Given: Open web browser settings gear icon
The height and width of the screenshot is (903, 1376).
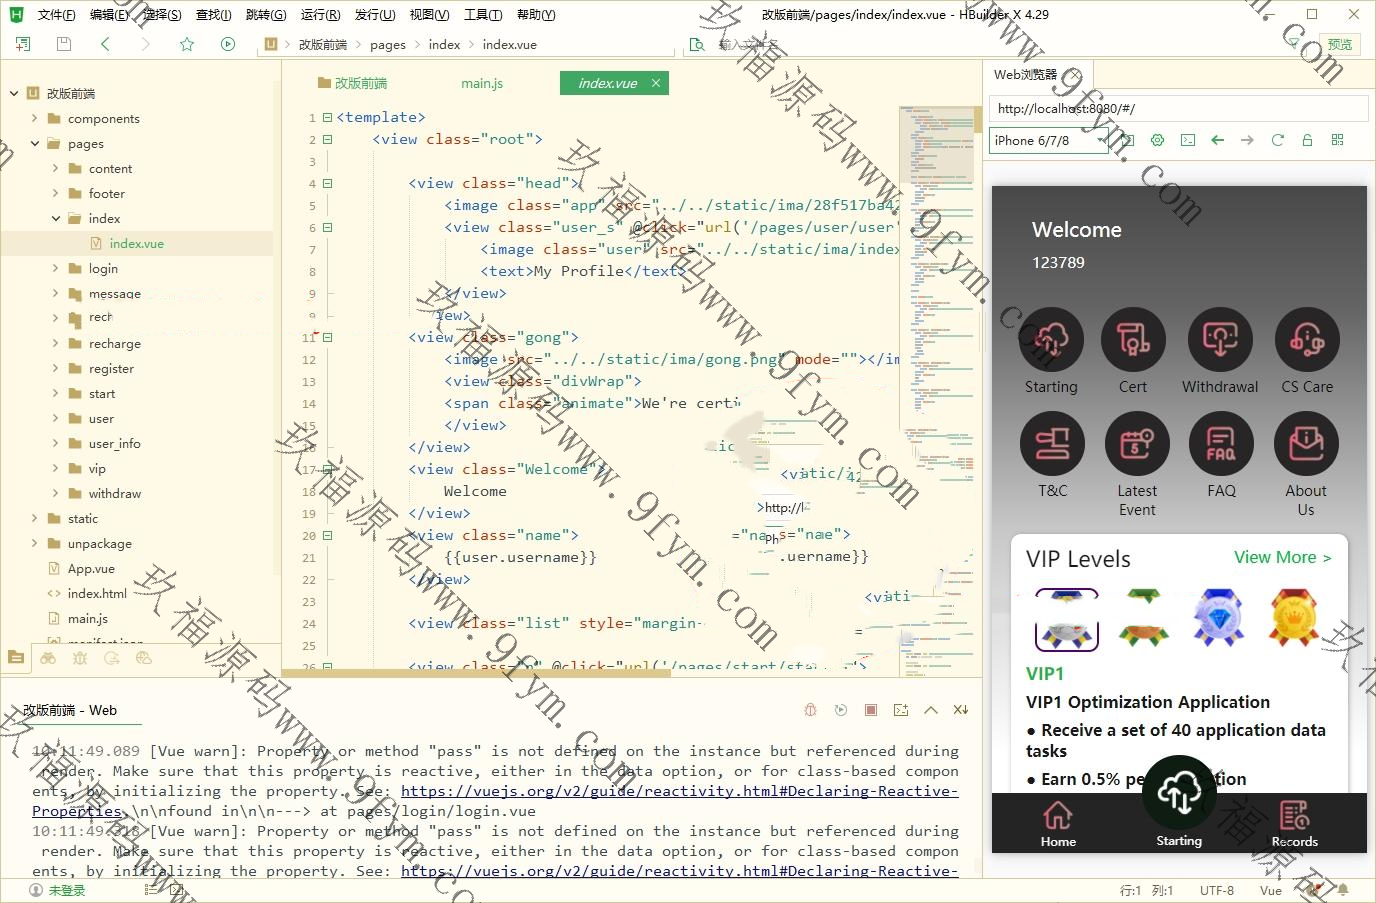Looking at the screenshot, I should [1157, 140].
